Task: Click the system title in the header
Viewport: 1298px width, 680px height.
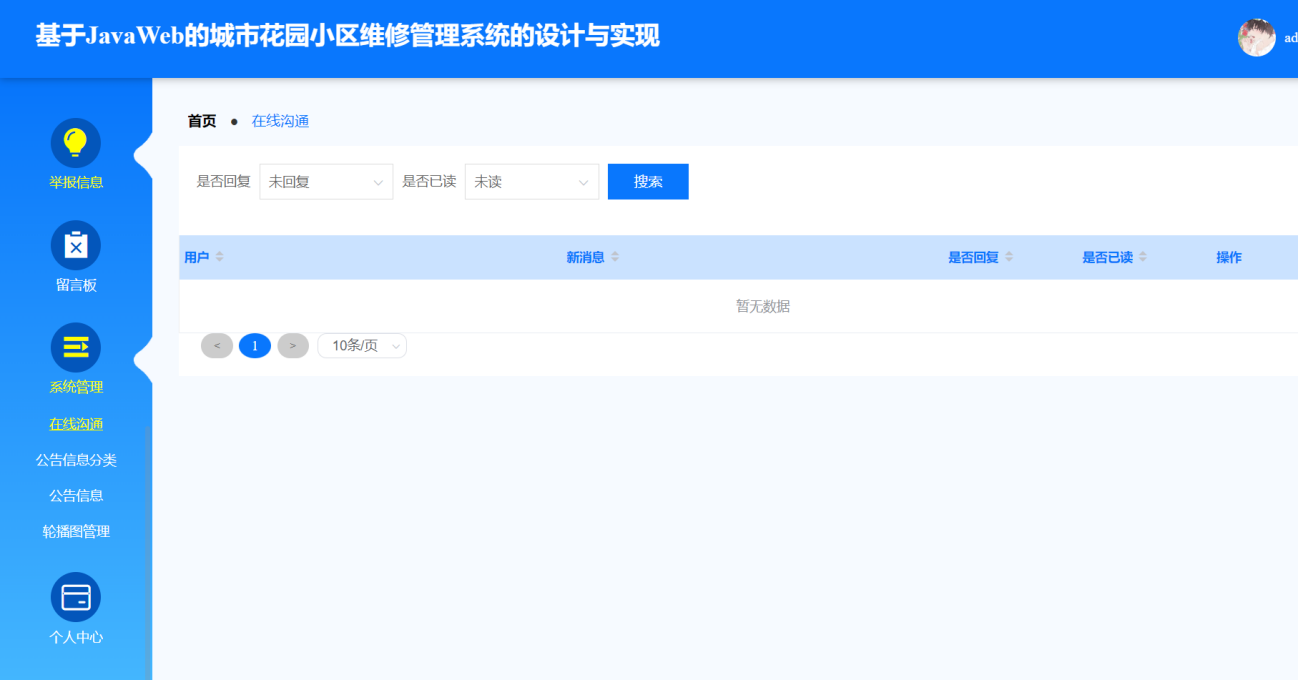Action: pos(347,36)
